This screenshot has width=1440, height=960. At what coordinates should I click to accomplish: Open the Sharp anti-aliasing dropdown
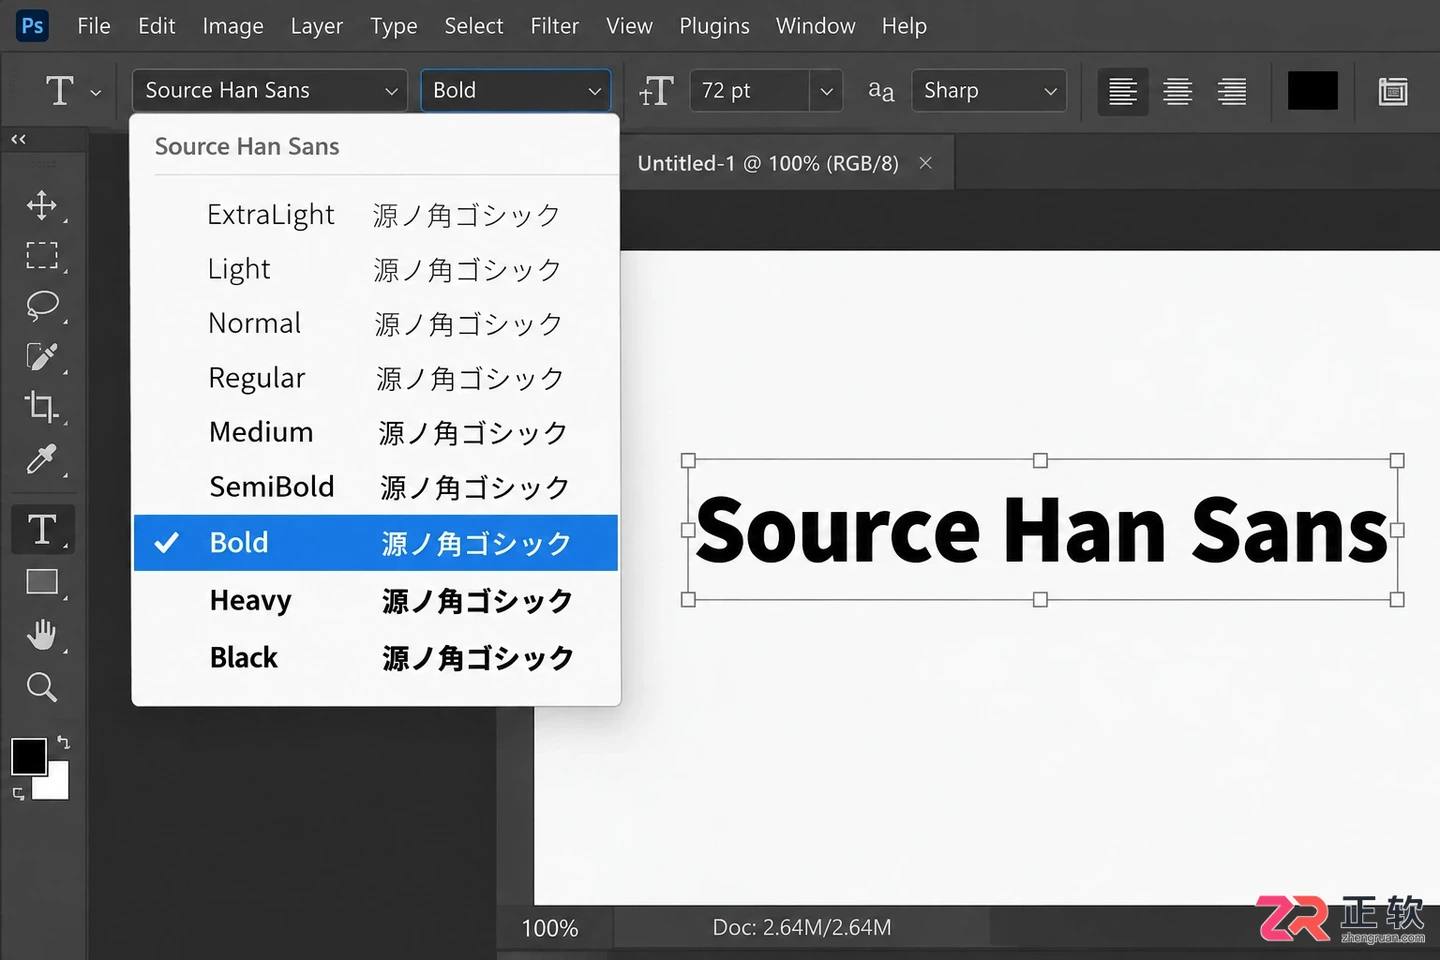[989, 90]
